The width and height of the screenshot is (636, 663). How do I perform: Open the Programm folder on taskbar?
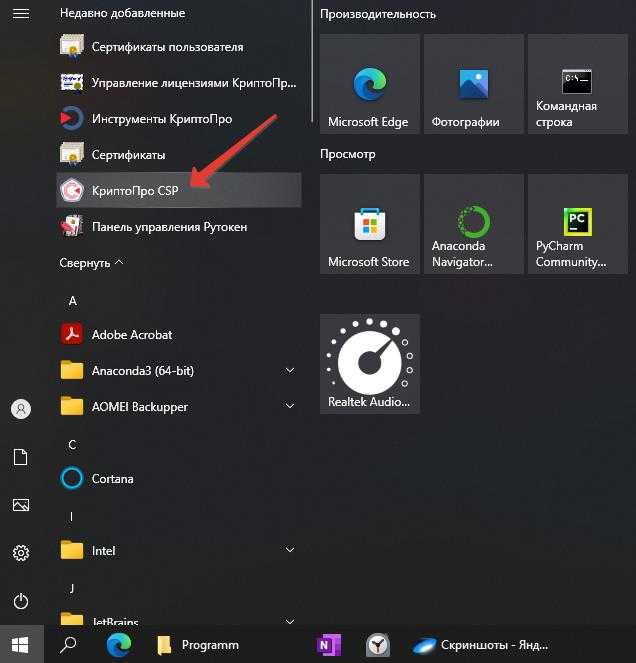197,644
